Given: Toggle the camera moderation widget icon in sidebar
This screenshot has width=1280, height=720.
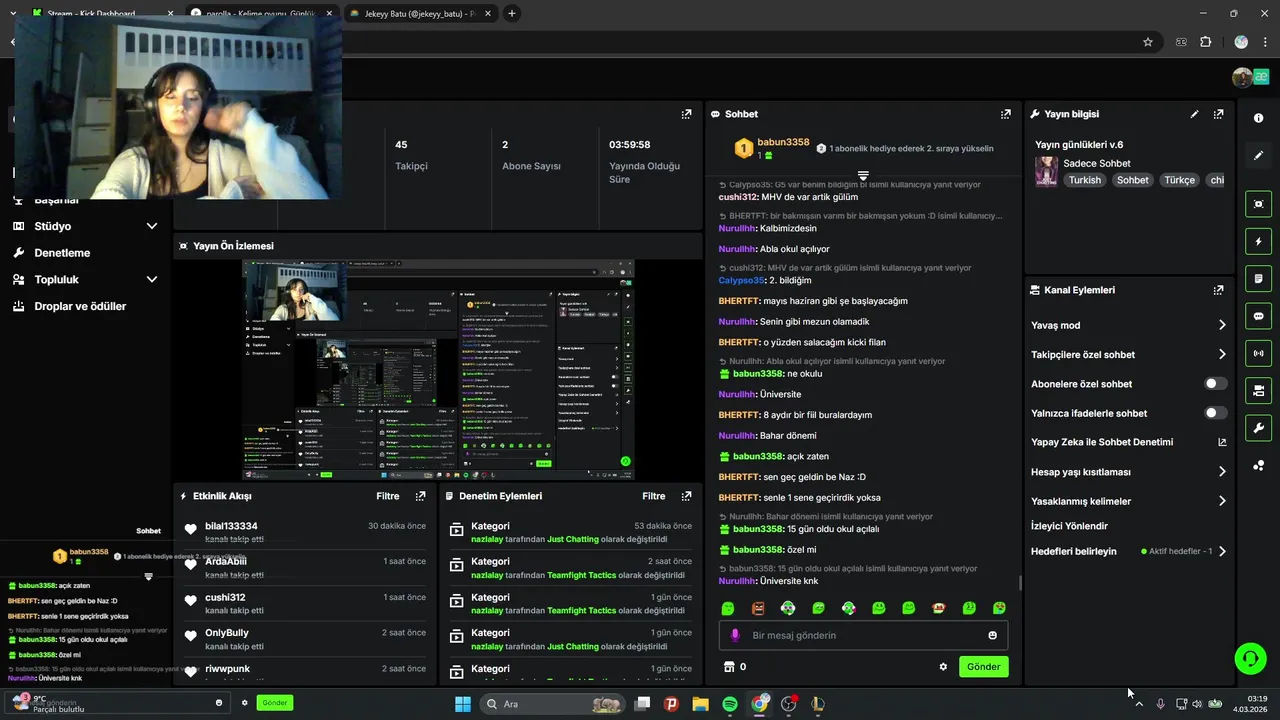Looking at the screenshot, I should point(1258,390).
